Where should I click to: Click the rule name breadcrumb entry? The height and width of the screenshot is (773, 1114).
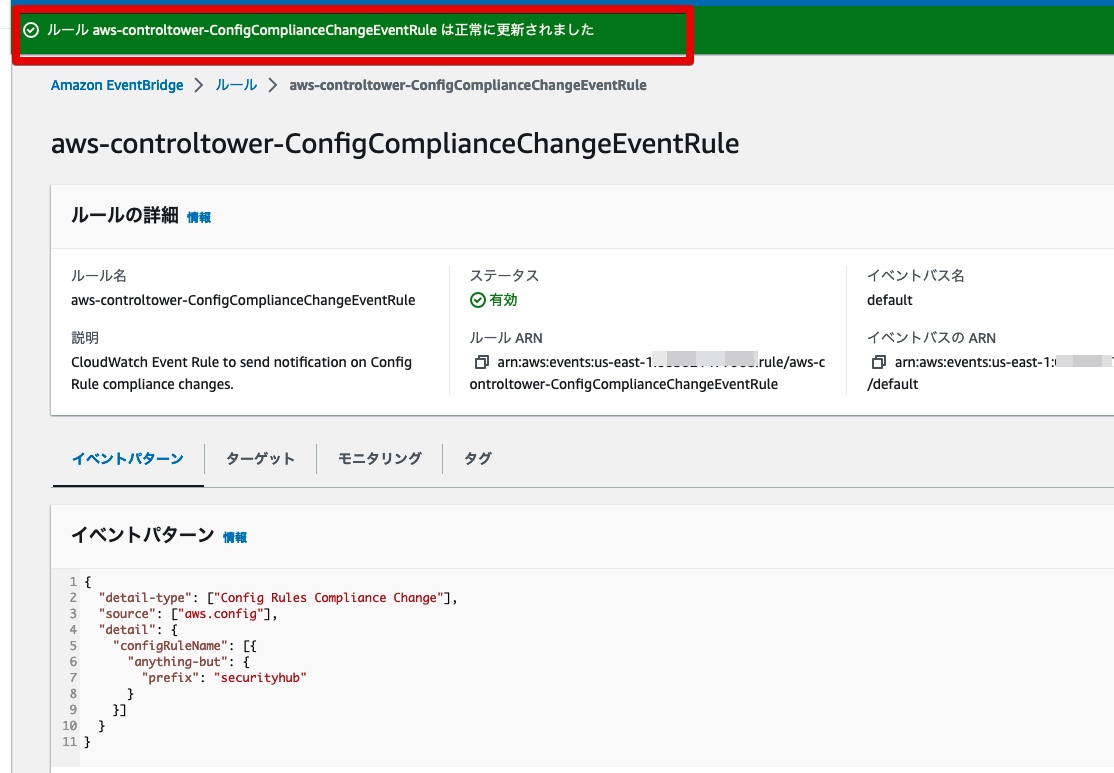click(x=466, y=85)
